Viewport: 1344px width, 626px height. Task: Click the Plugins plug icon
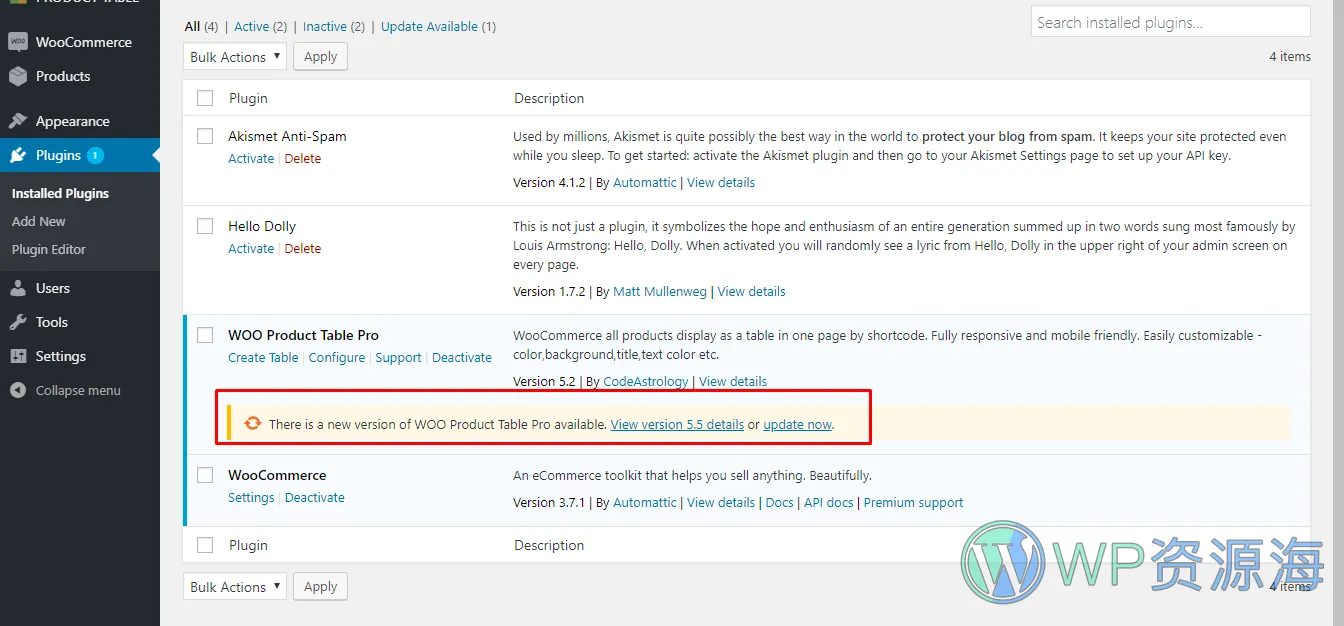[x=17, y=155]
